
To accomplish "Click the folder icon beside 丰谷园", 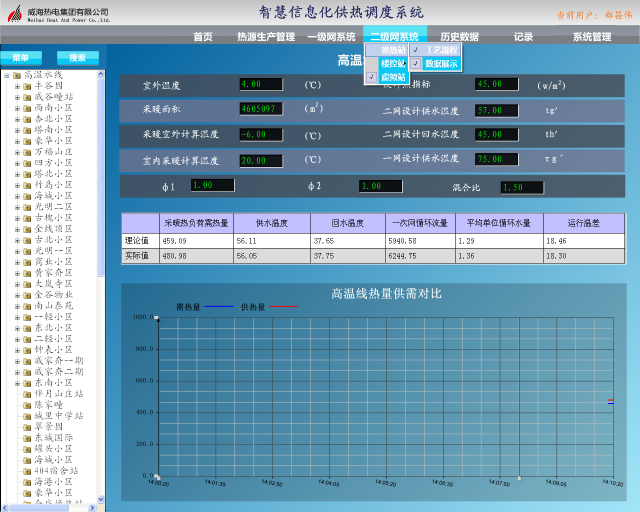I will tap(27, 87).
